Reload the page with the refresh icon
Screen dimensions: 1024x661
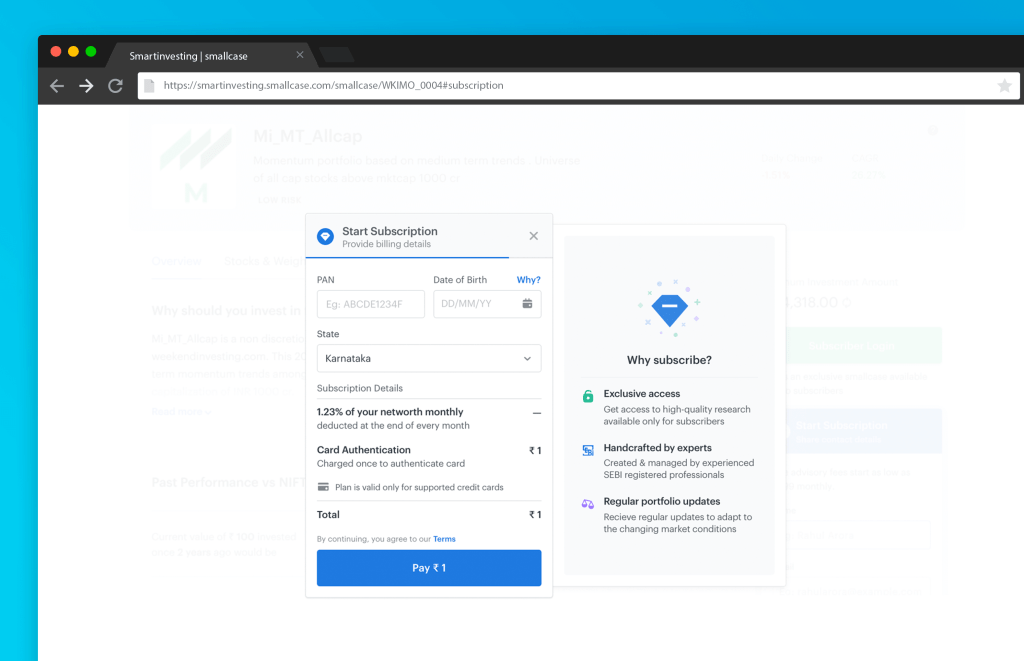point(116,86)
